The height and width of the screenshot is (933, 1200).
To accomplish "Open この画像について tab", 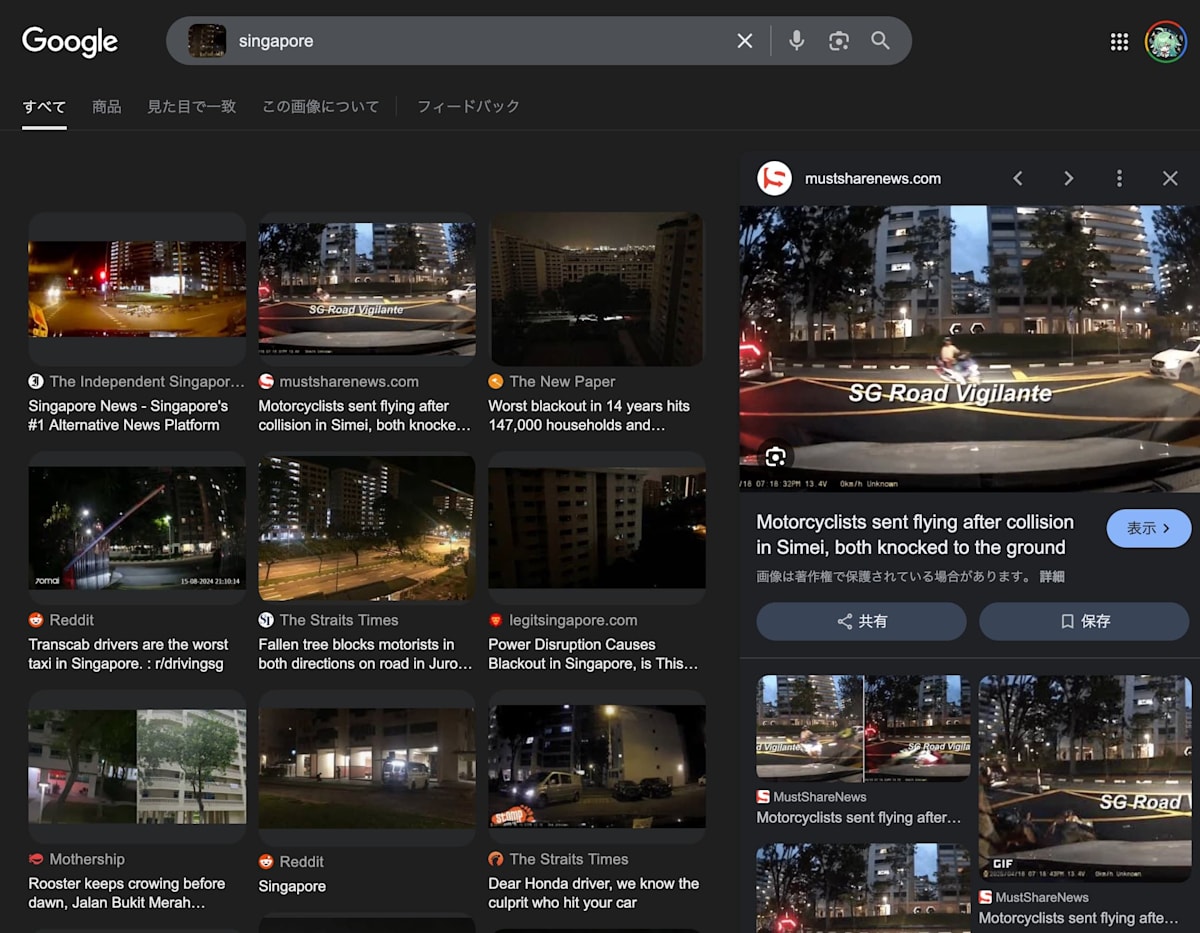I will click(x=320, y=106).
